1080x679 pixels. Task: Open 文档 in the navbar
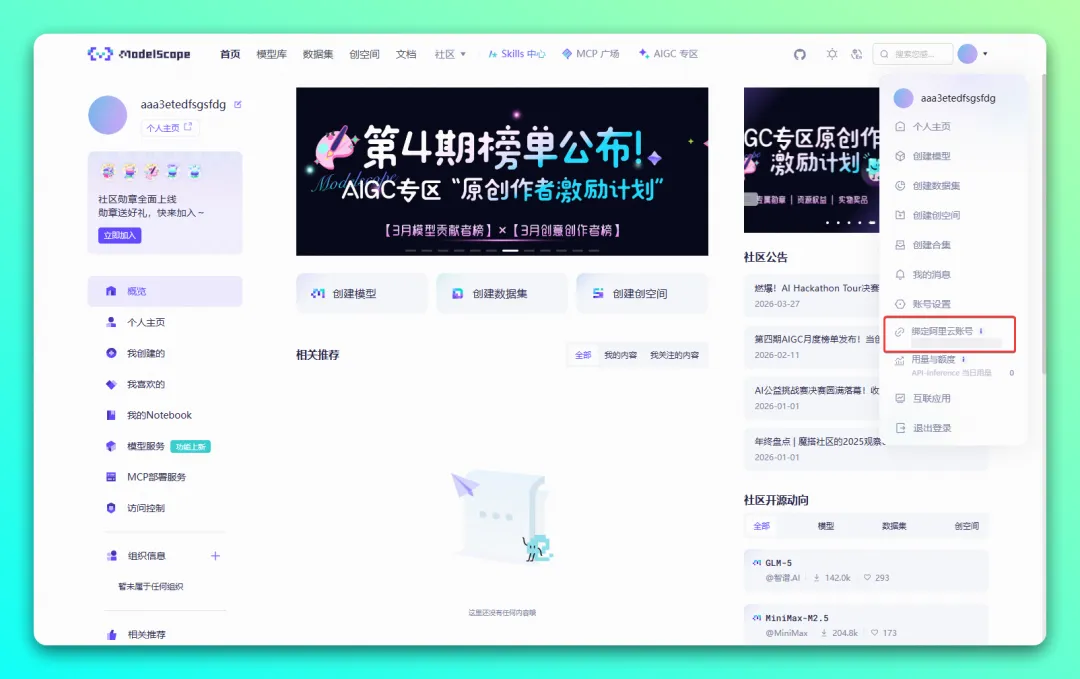pos(406,54)
